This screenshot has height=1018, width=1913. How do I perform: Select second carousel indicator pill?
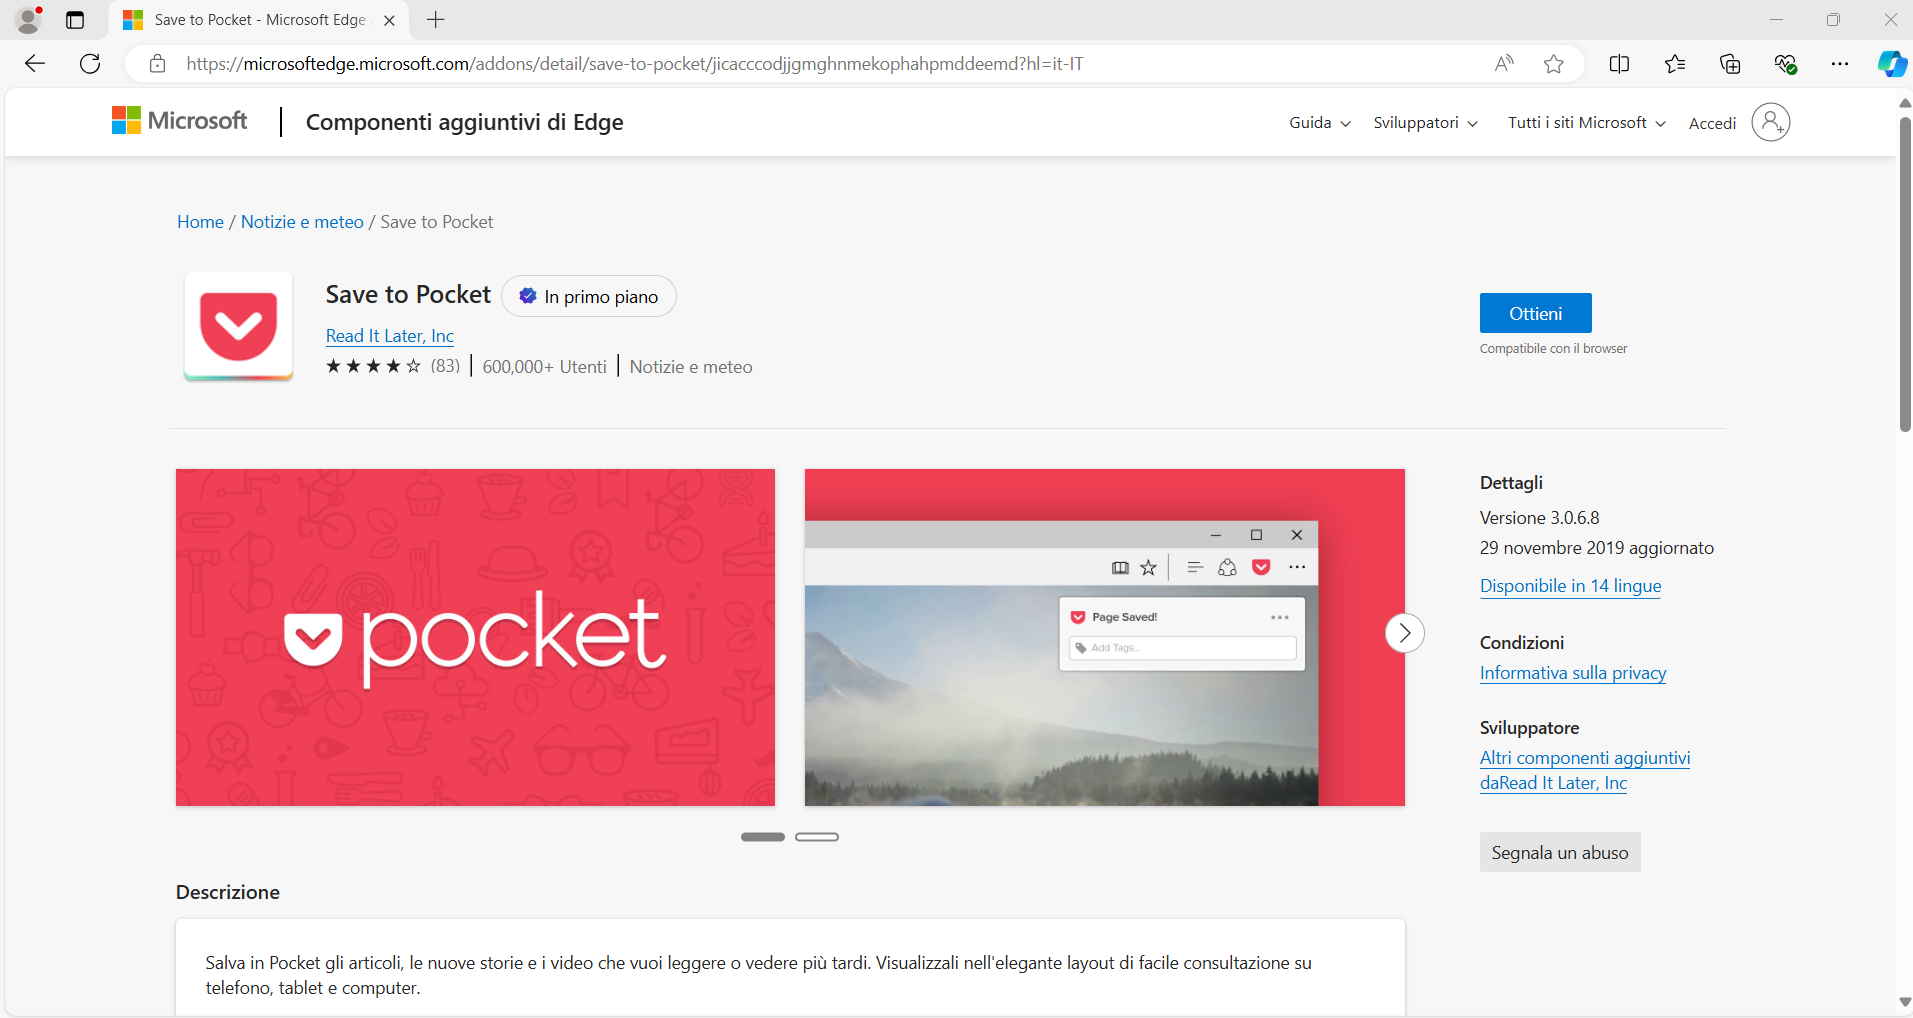[x=817, y=837]
